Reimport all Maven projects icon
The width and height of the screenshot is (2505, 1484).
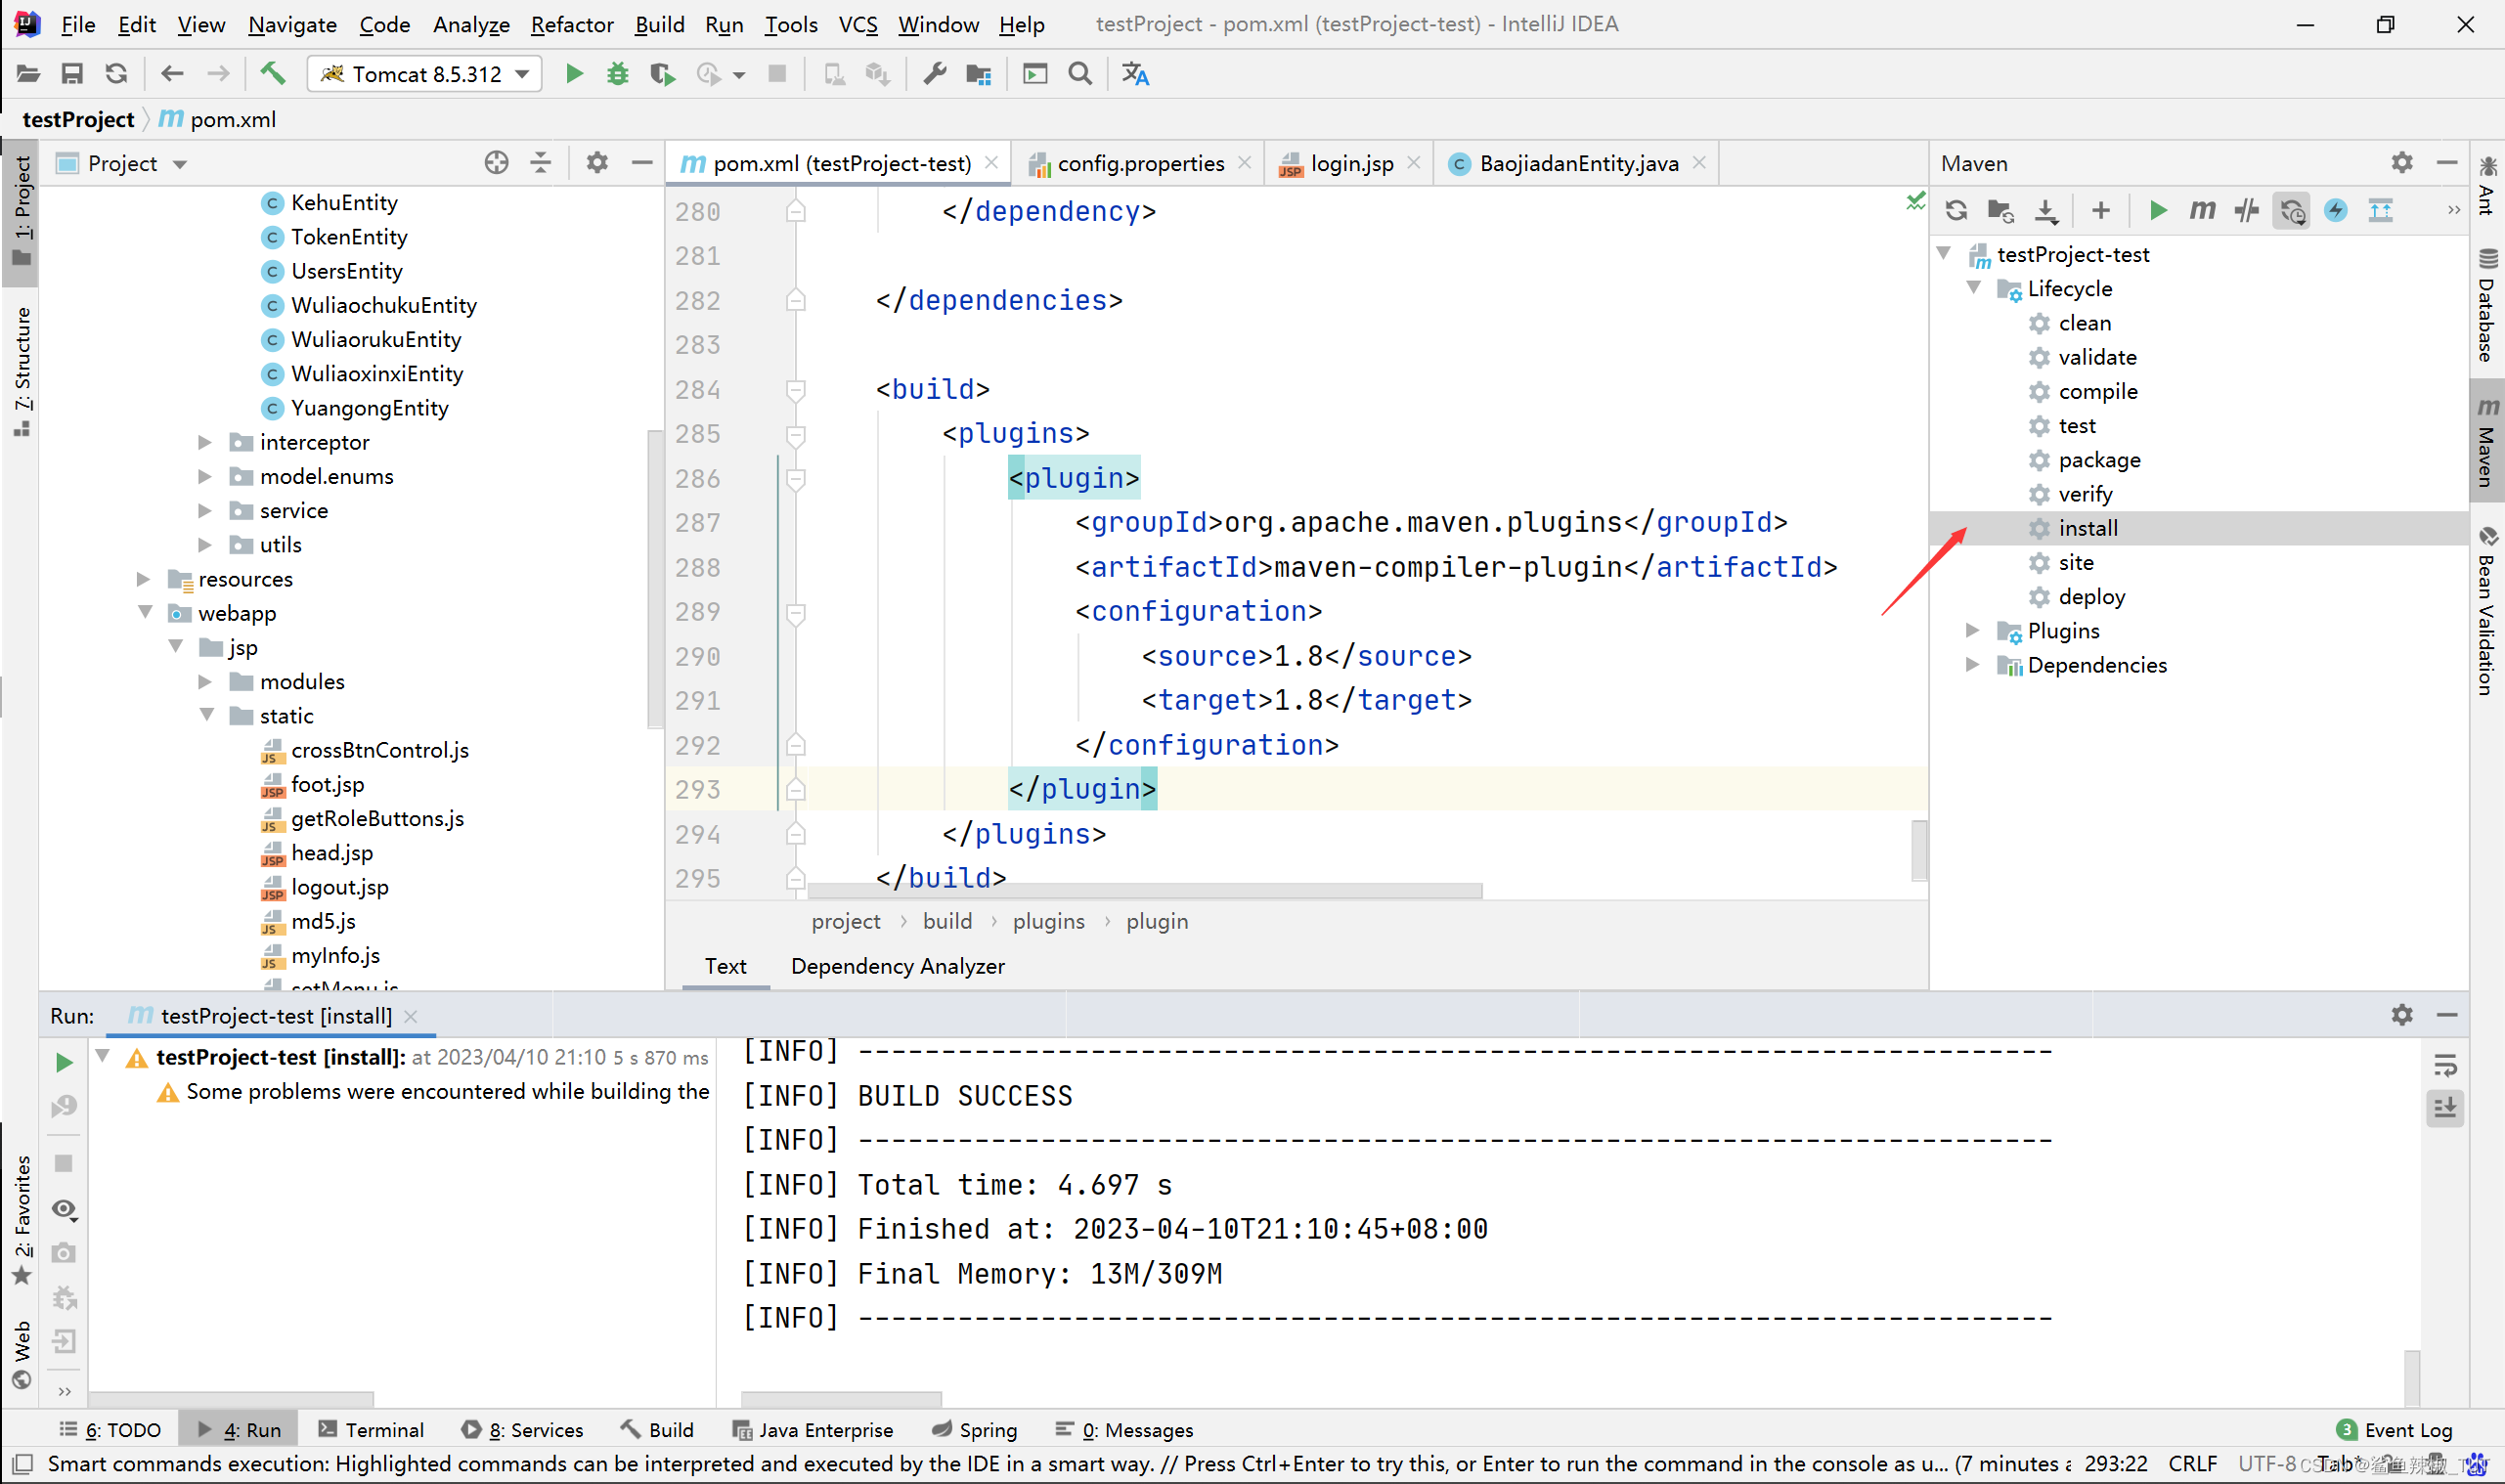point(1957,210)
